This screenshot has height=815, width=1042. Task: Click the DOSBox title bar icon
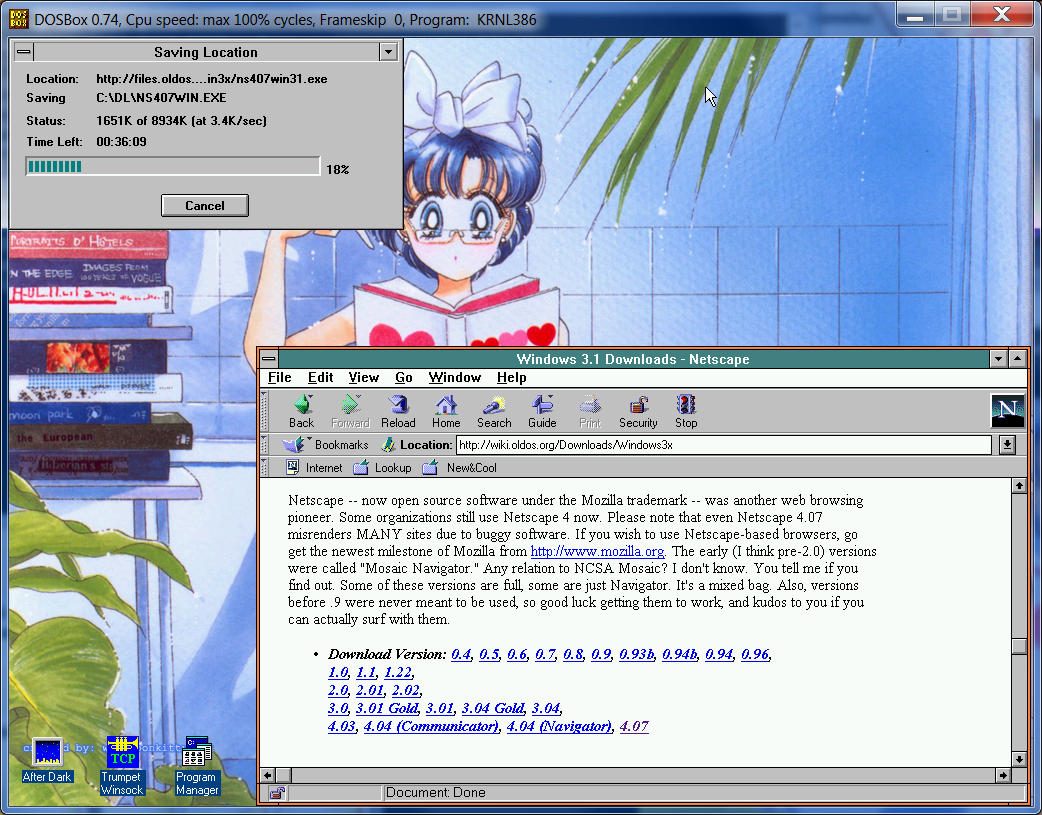coord(19,19)
